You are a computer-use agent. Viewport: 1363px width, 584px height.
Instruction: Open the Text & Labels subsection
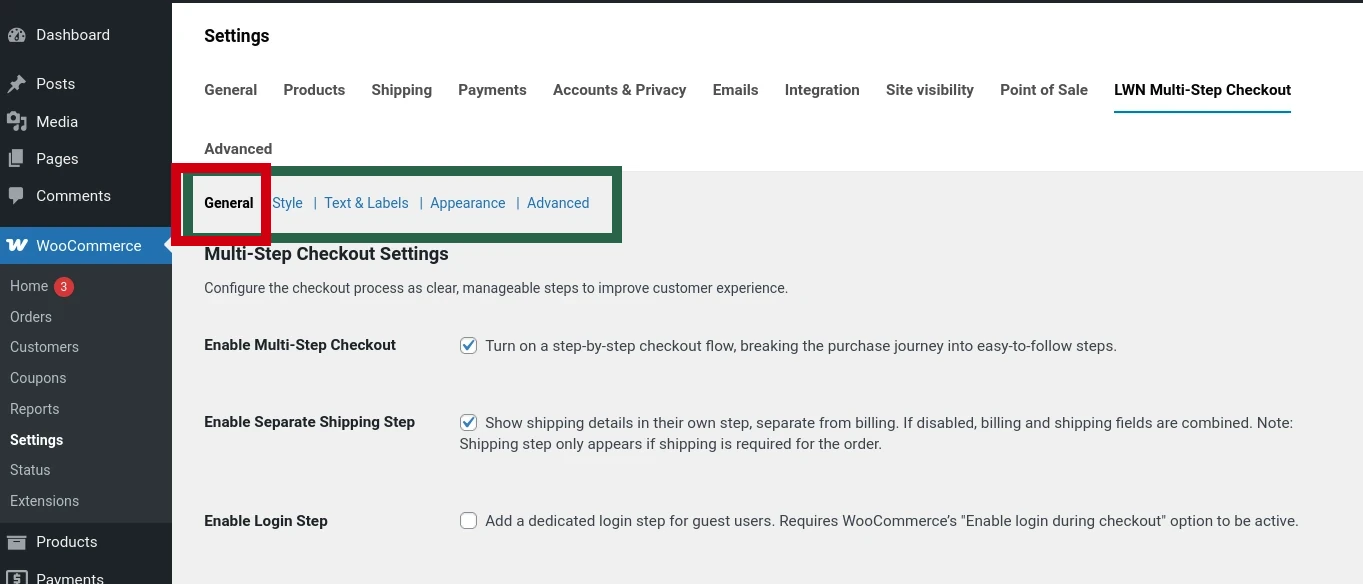pyautogui.click(x=366, y=203)
